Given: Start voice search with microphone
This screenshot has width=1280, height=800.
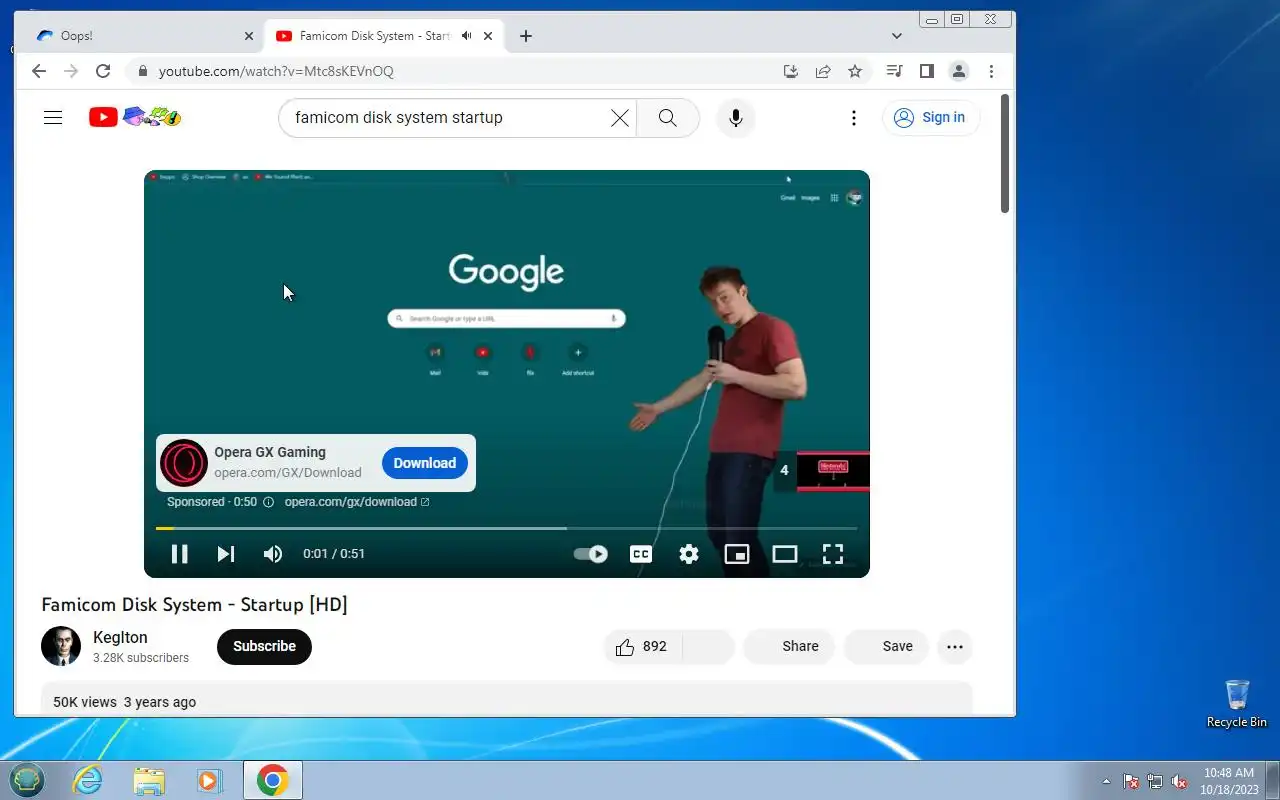Looking at the screenshot, I should 736,118.
